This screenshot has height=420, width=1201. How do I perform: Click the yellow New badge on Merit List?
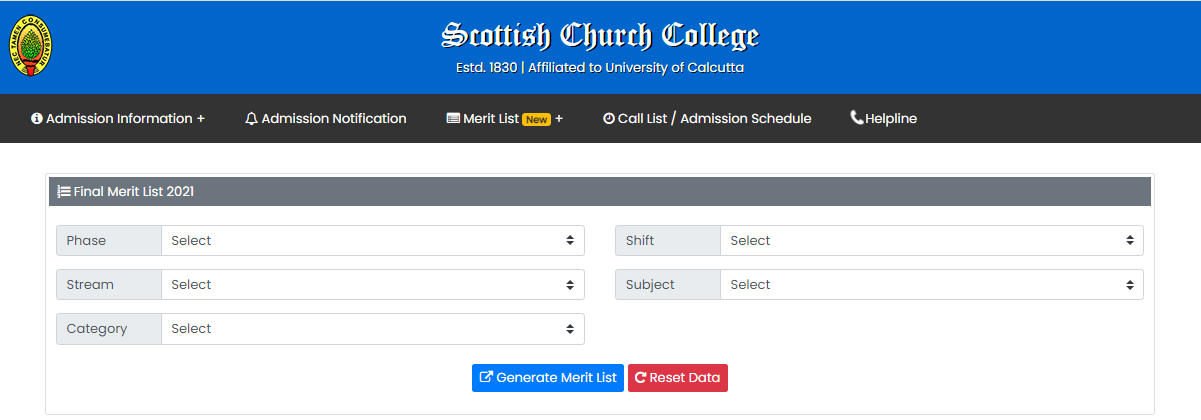537,119
